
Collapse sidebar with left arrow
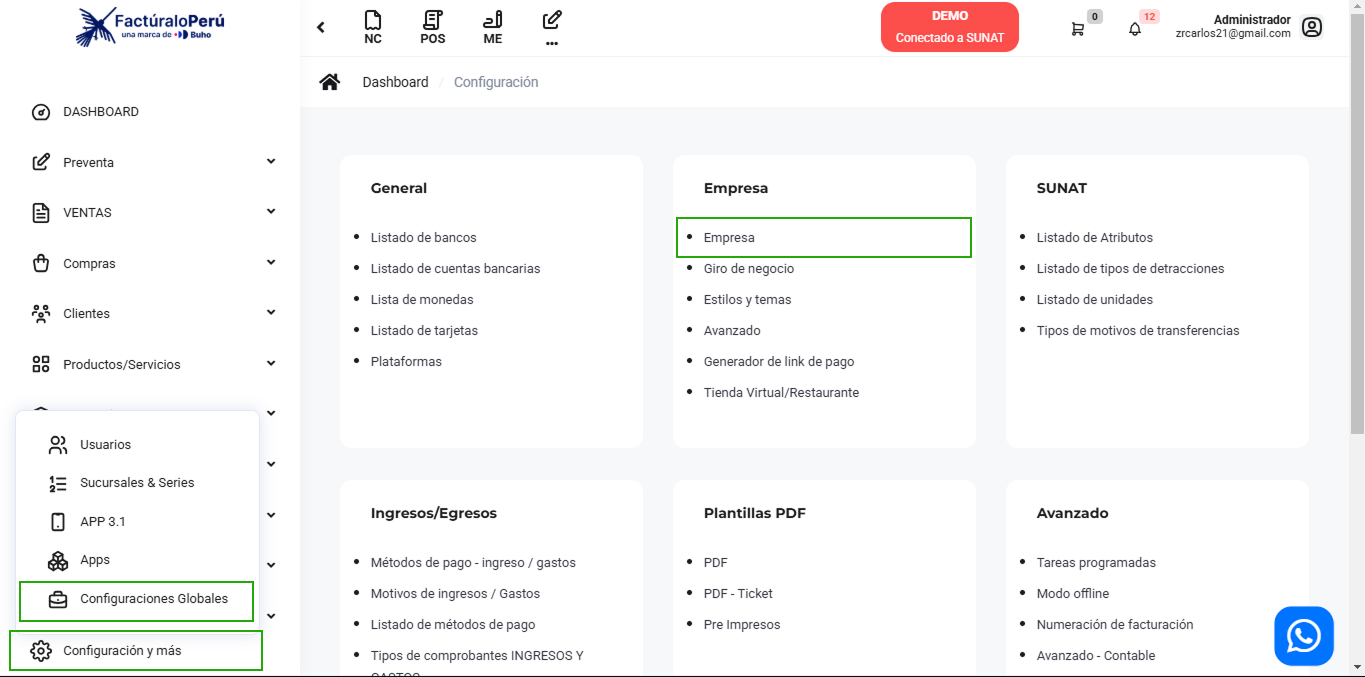pos(321,27)
